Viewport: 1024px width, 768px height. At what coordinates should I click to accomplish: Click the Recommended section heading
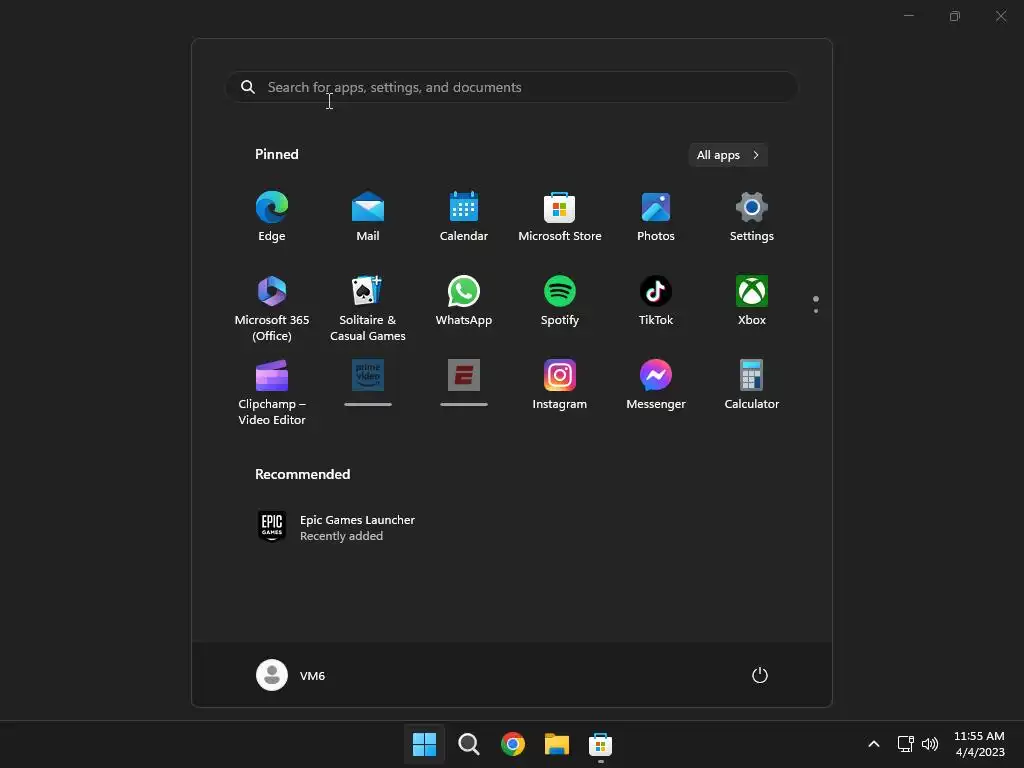(x=302, y=474)
